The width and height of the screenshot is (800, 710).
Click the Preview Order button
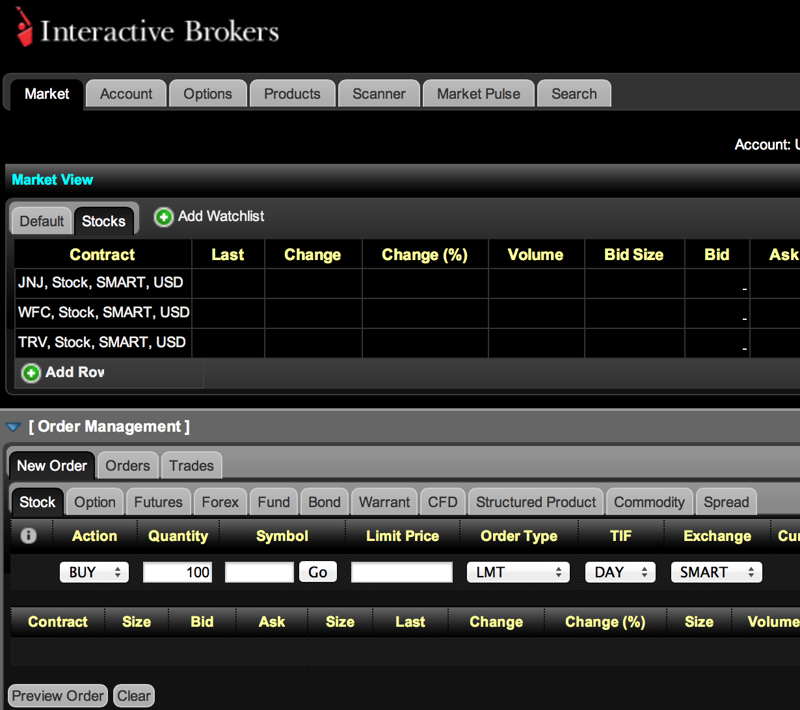click(57, 695)
